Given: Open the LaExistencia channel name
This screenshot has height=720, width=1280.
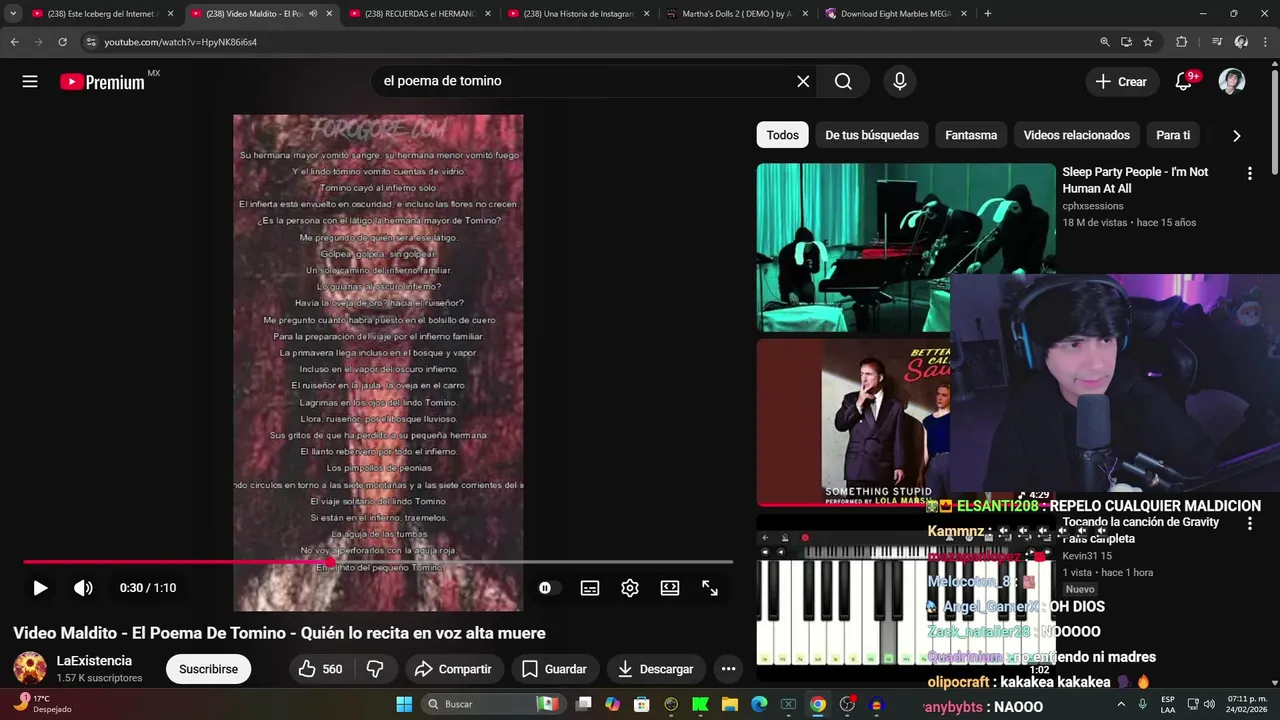Looking at the screenshot, I should 94,661.
